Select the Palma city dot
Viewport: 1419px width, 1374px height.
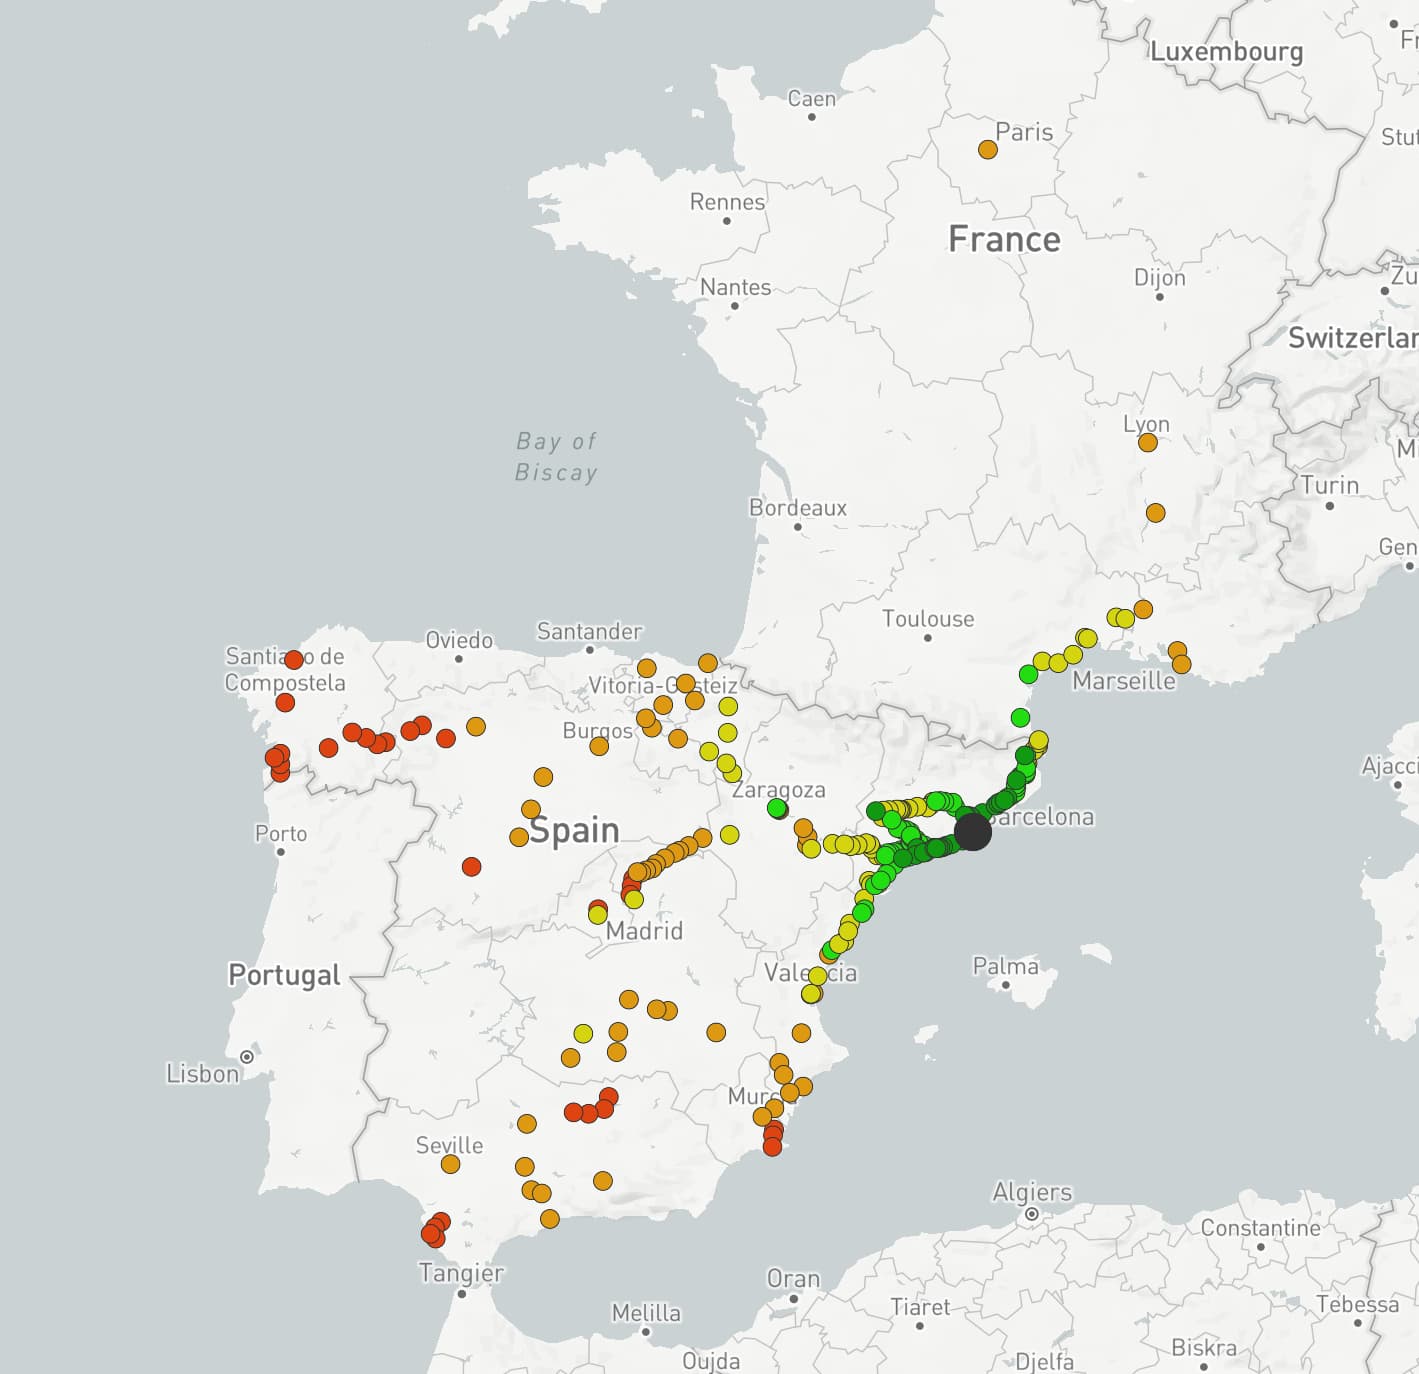tap(1005, 985)
